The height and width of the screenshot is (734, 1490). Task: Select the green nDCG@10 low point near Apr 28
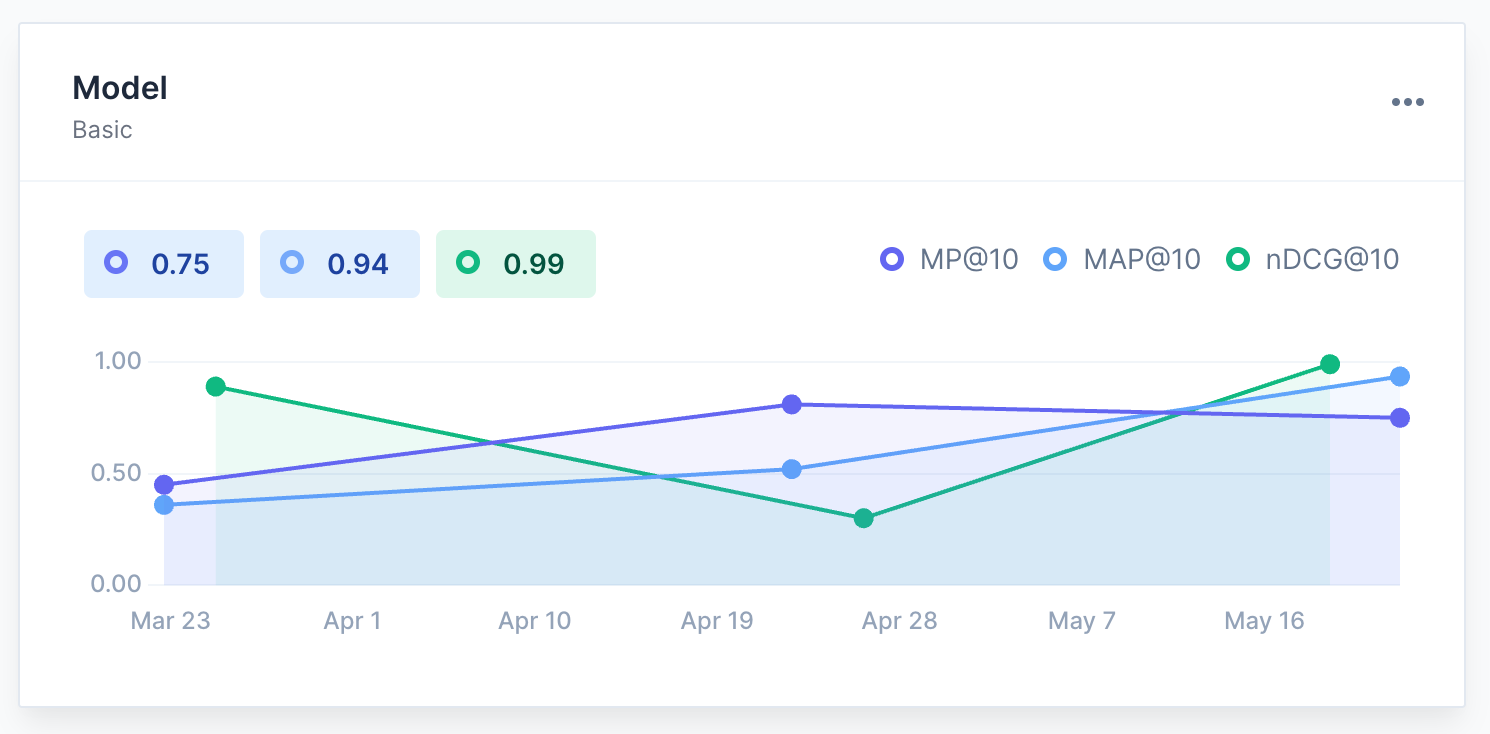tap(864, 519)
